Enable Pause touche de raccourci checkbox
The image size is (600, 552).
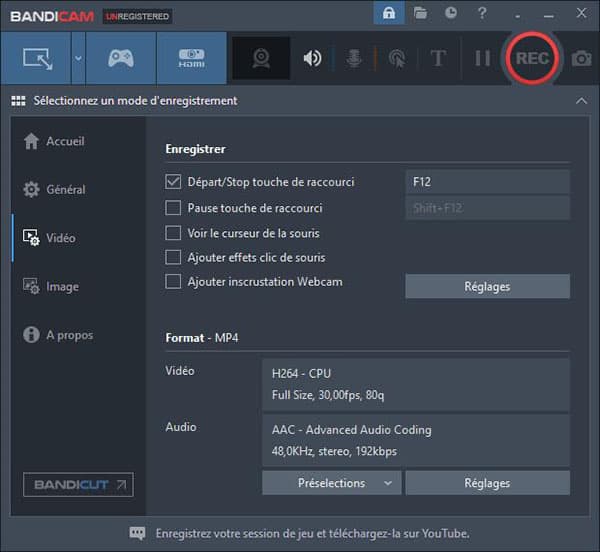173,208
